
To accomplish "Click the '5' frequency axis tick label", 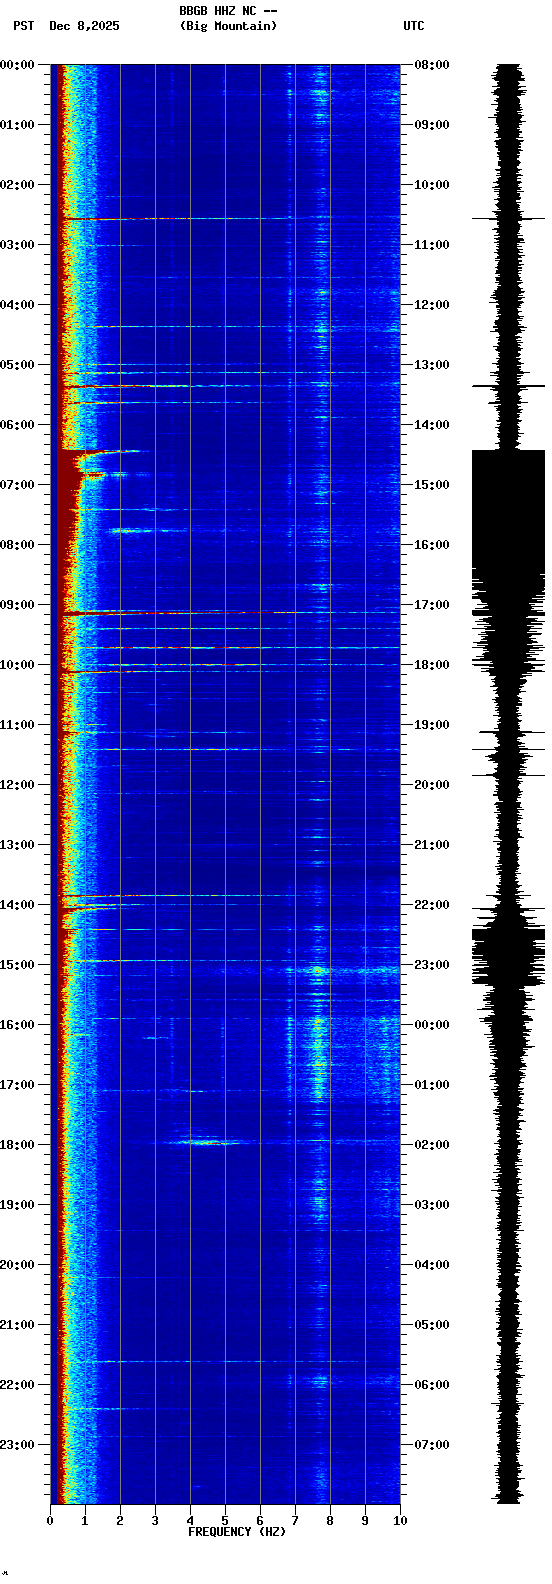I will [225, 1522].
